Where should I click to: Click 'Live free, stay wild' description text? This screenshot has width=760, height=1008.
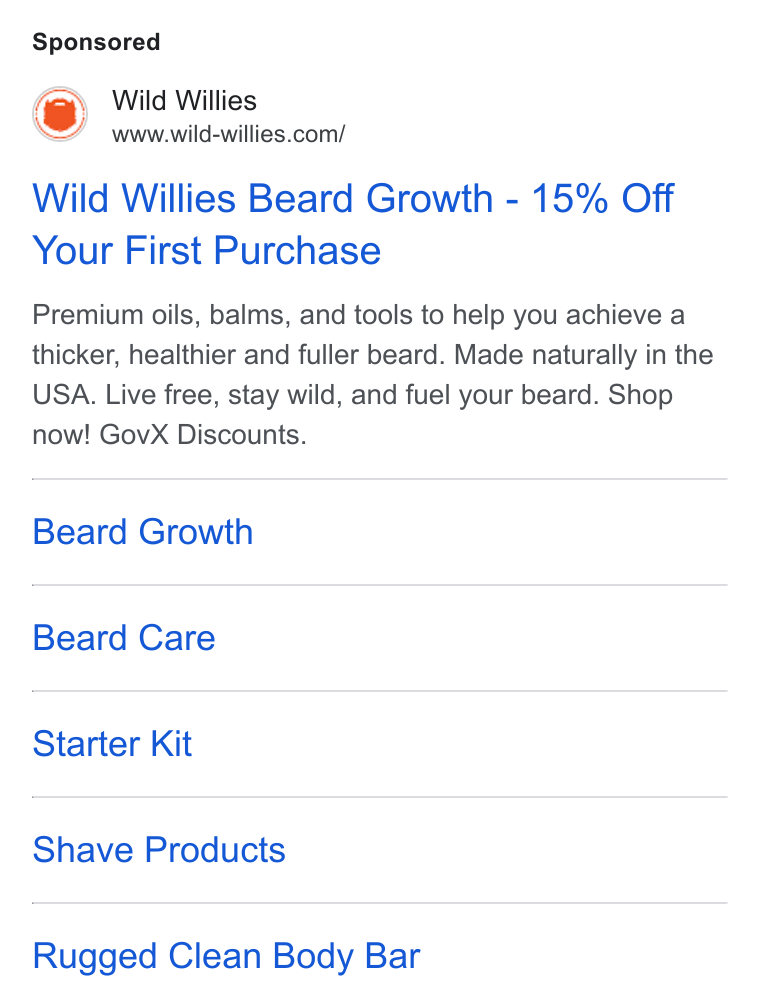click(226, 395)
